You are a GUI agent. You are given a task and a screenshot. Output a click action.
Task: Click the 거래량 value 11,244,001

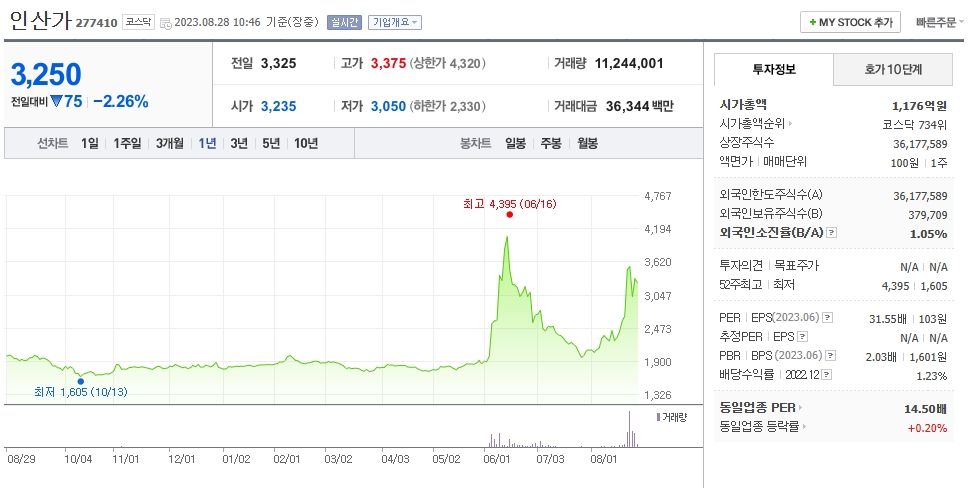pos(629,63)
